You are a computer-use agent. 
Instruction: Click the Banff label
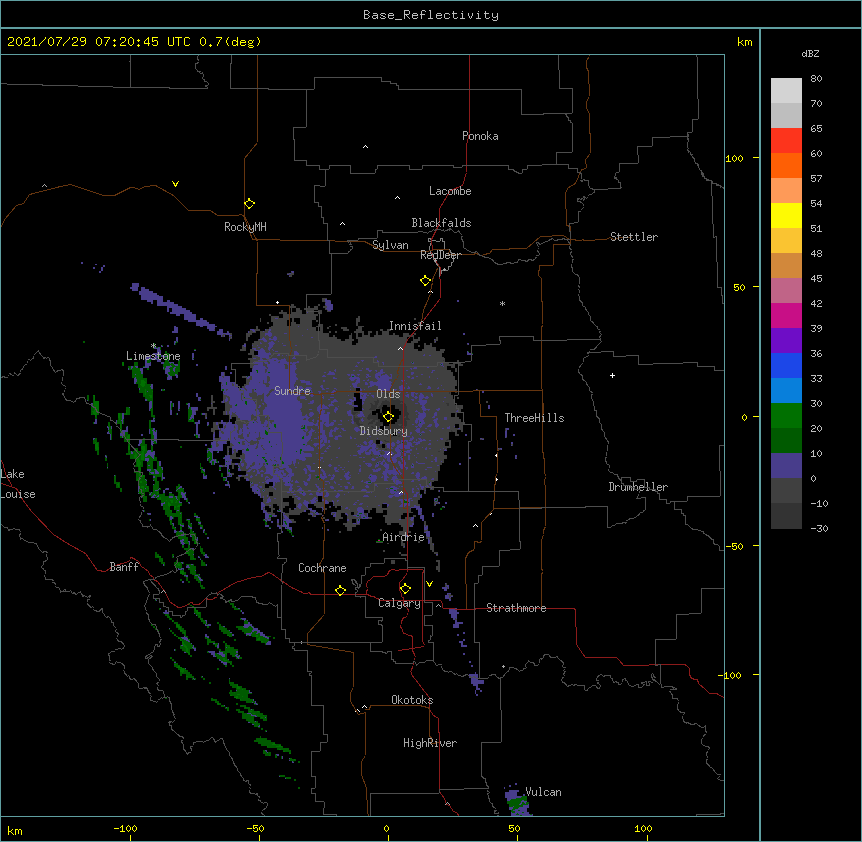[x=124, y=567]
